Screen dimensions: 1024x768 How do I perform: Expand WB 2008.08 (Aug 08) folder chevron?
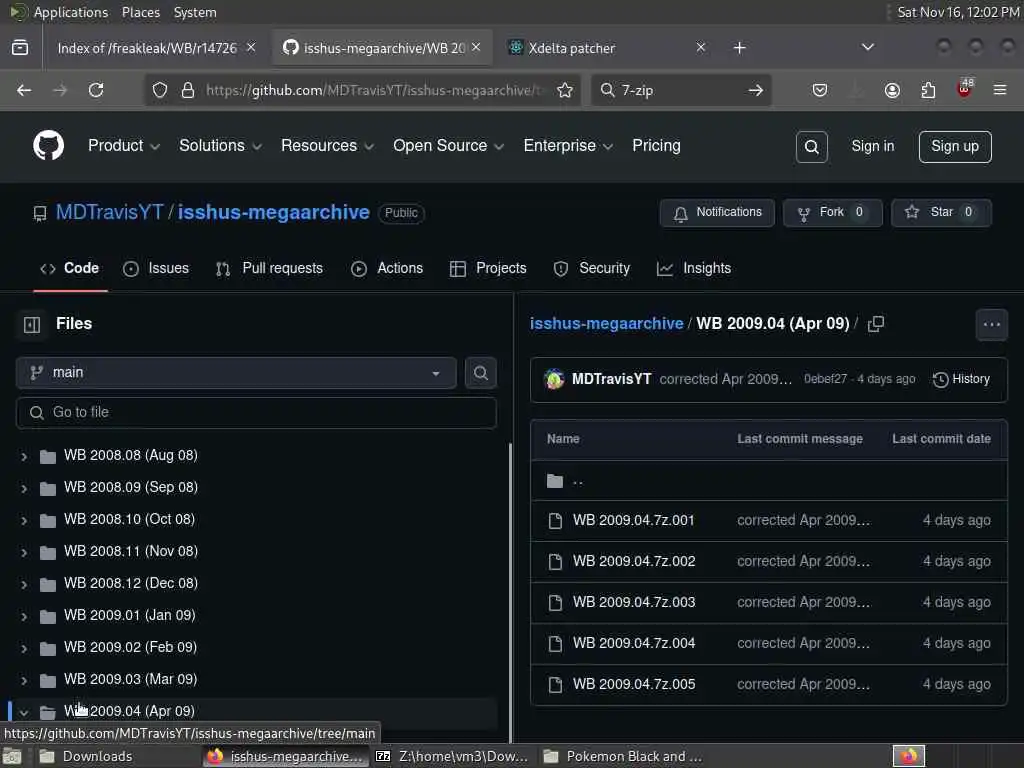24,456
